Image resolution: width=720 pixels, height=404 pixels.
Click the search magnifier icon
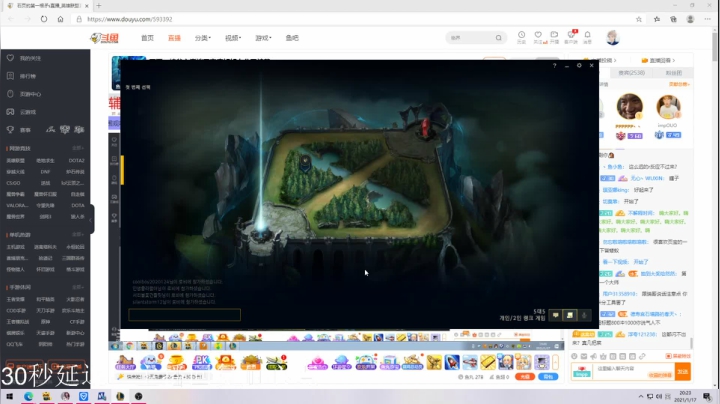click(499, 38)
